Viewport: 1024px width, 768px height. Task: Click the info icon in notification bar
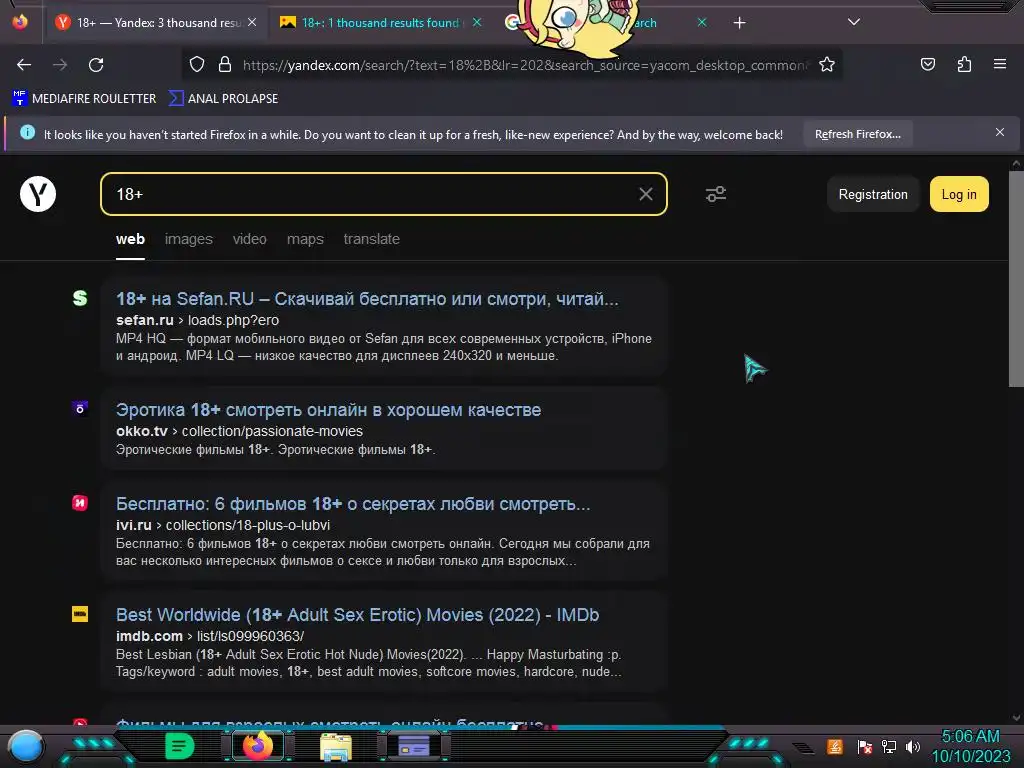pos(27,133)
